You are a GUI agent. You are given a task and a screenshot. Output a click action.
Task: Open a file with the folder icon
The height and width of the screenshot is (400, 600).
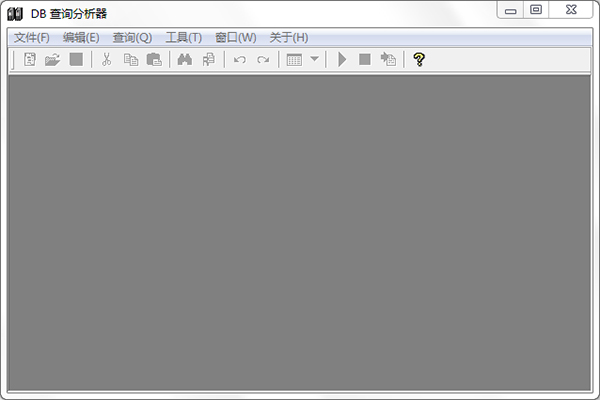(x=52, y=60)
